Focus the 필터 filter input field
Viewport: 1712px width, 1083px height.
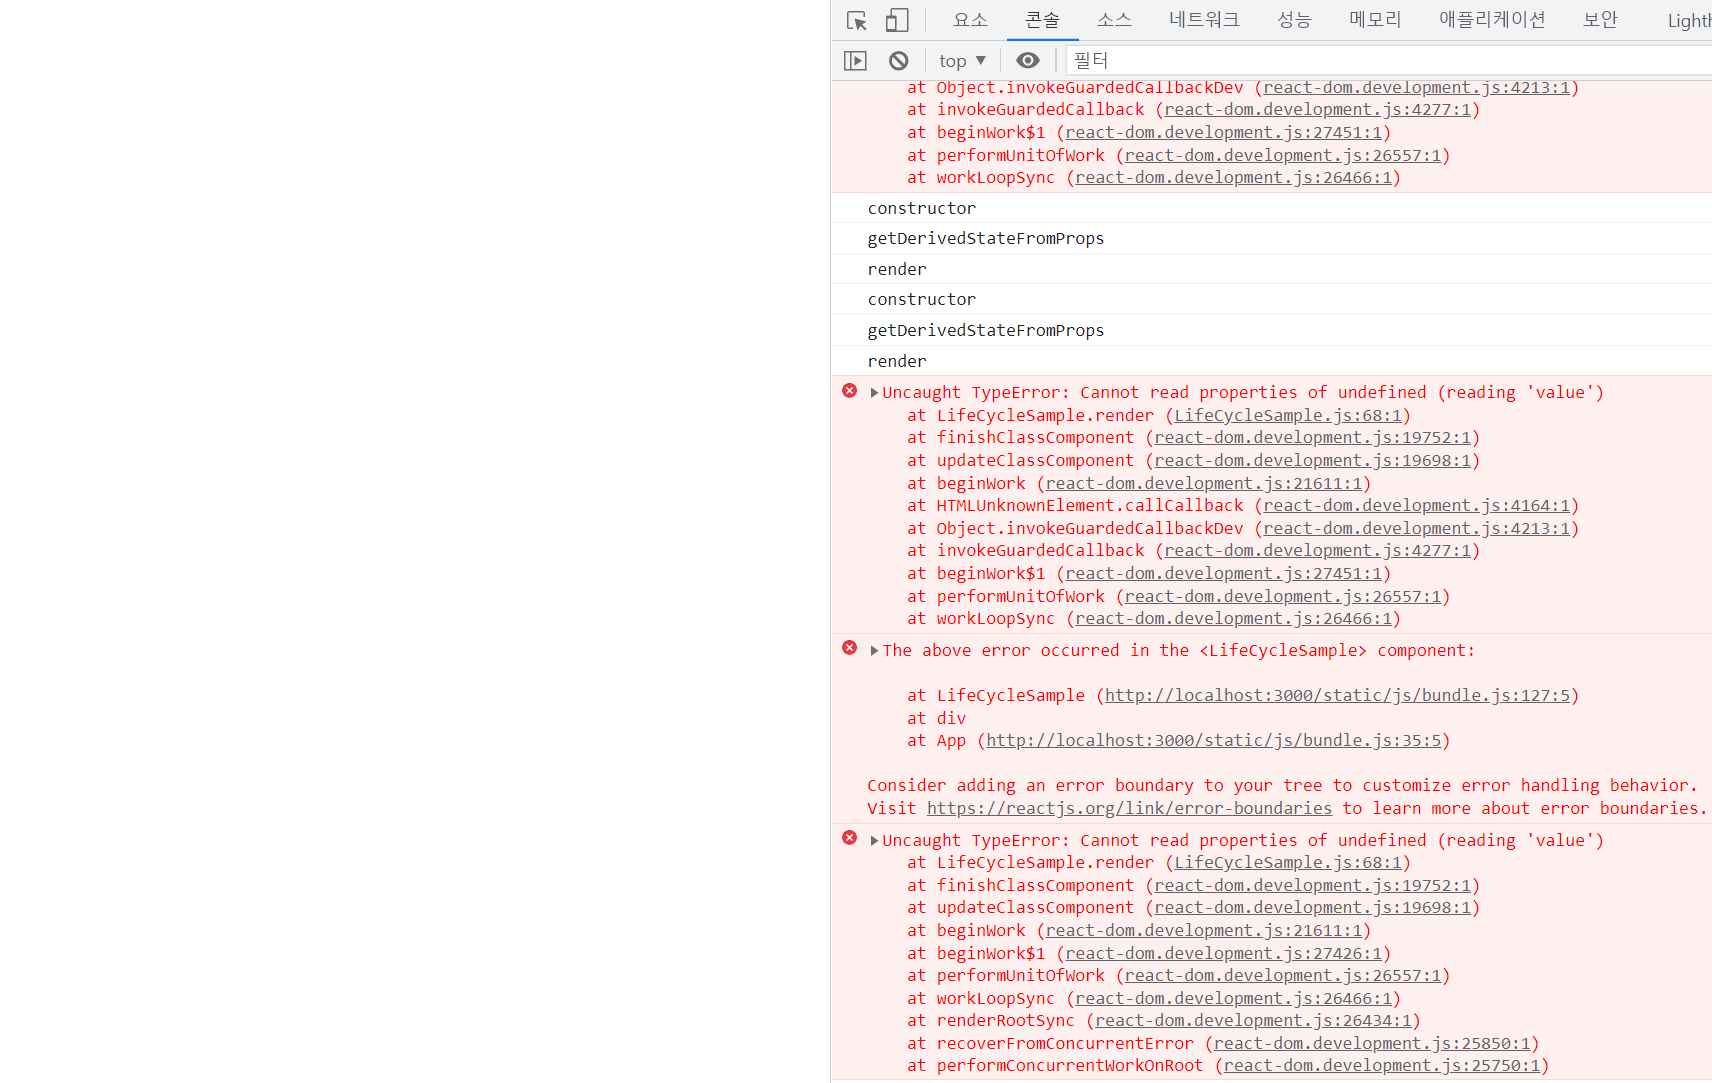click(x=1389, y=61)
